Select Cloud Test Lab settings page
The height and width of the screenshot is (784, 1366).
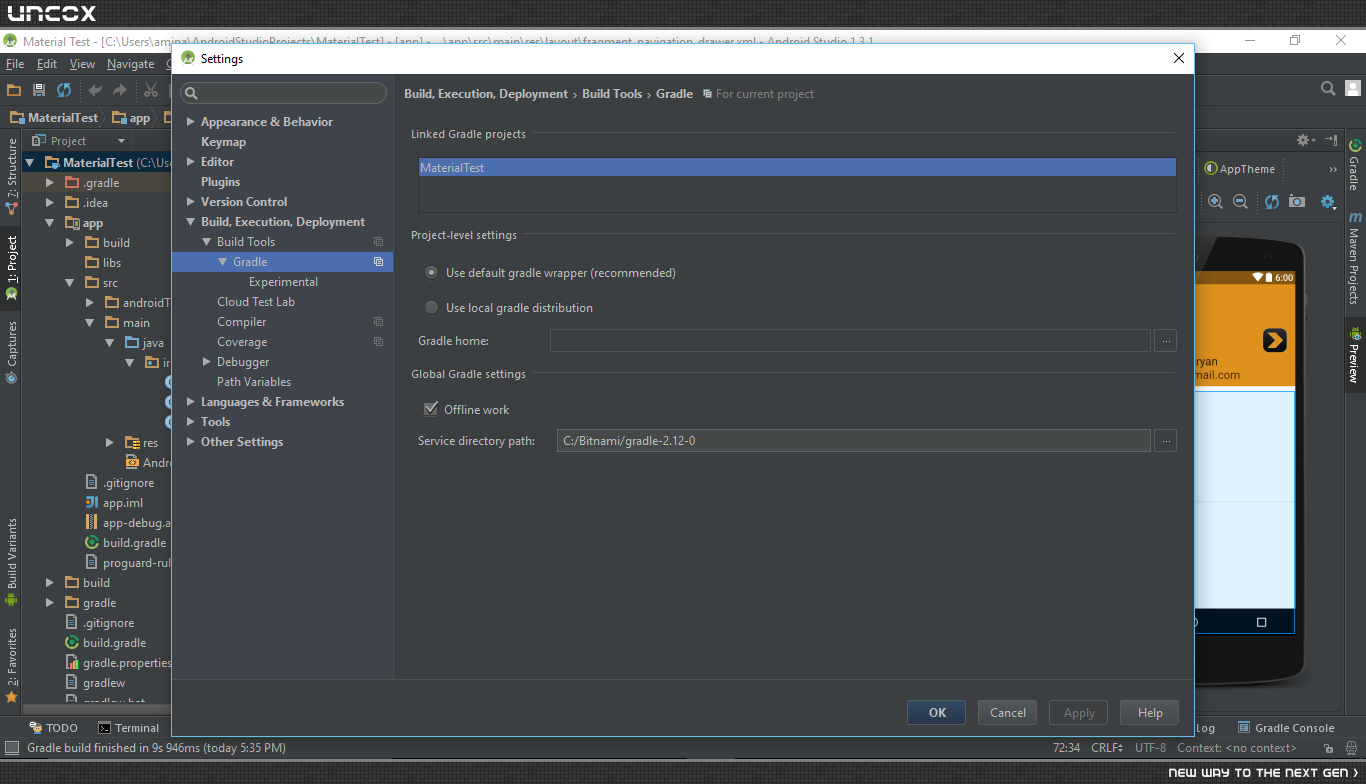(256, 302)
